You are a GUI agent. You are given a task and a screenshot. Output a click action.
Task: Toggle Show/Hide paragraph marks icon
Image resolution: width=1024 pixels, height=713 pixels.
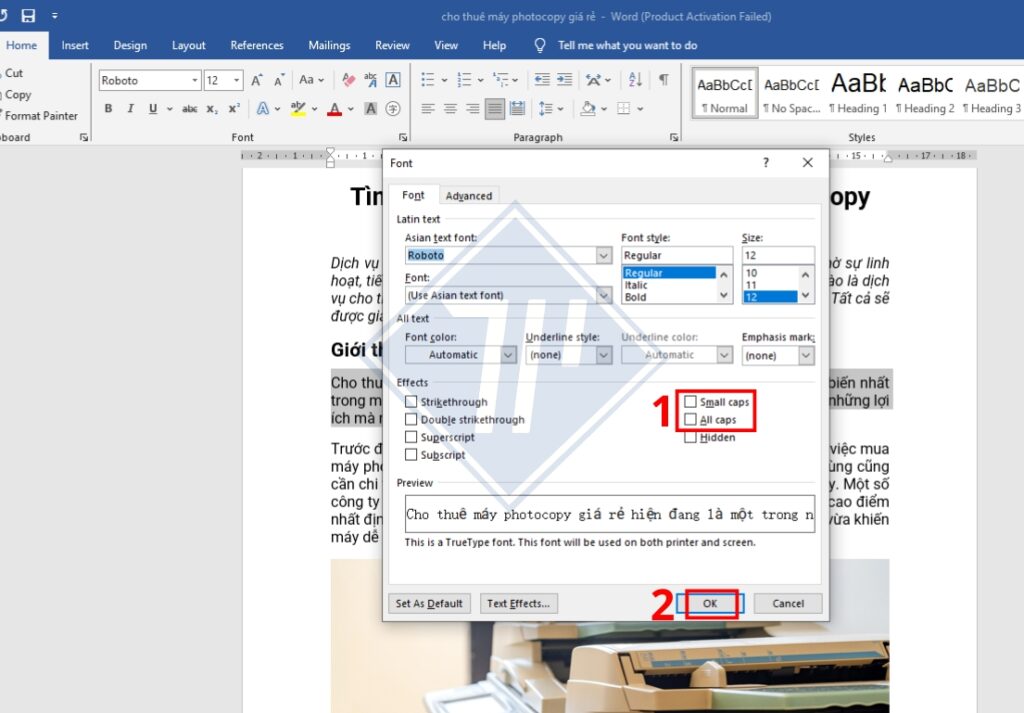(x=664, y=80)
